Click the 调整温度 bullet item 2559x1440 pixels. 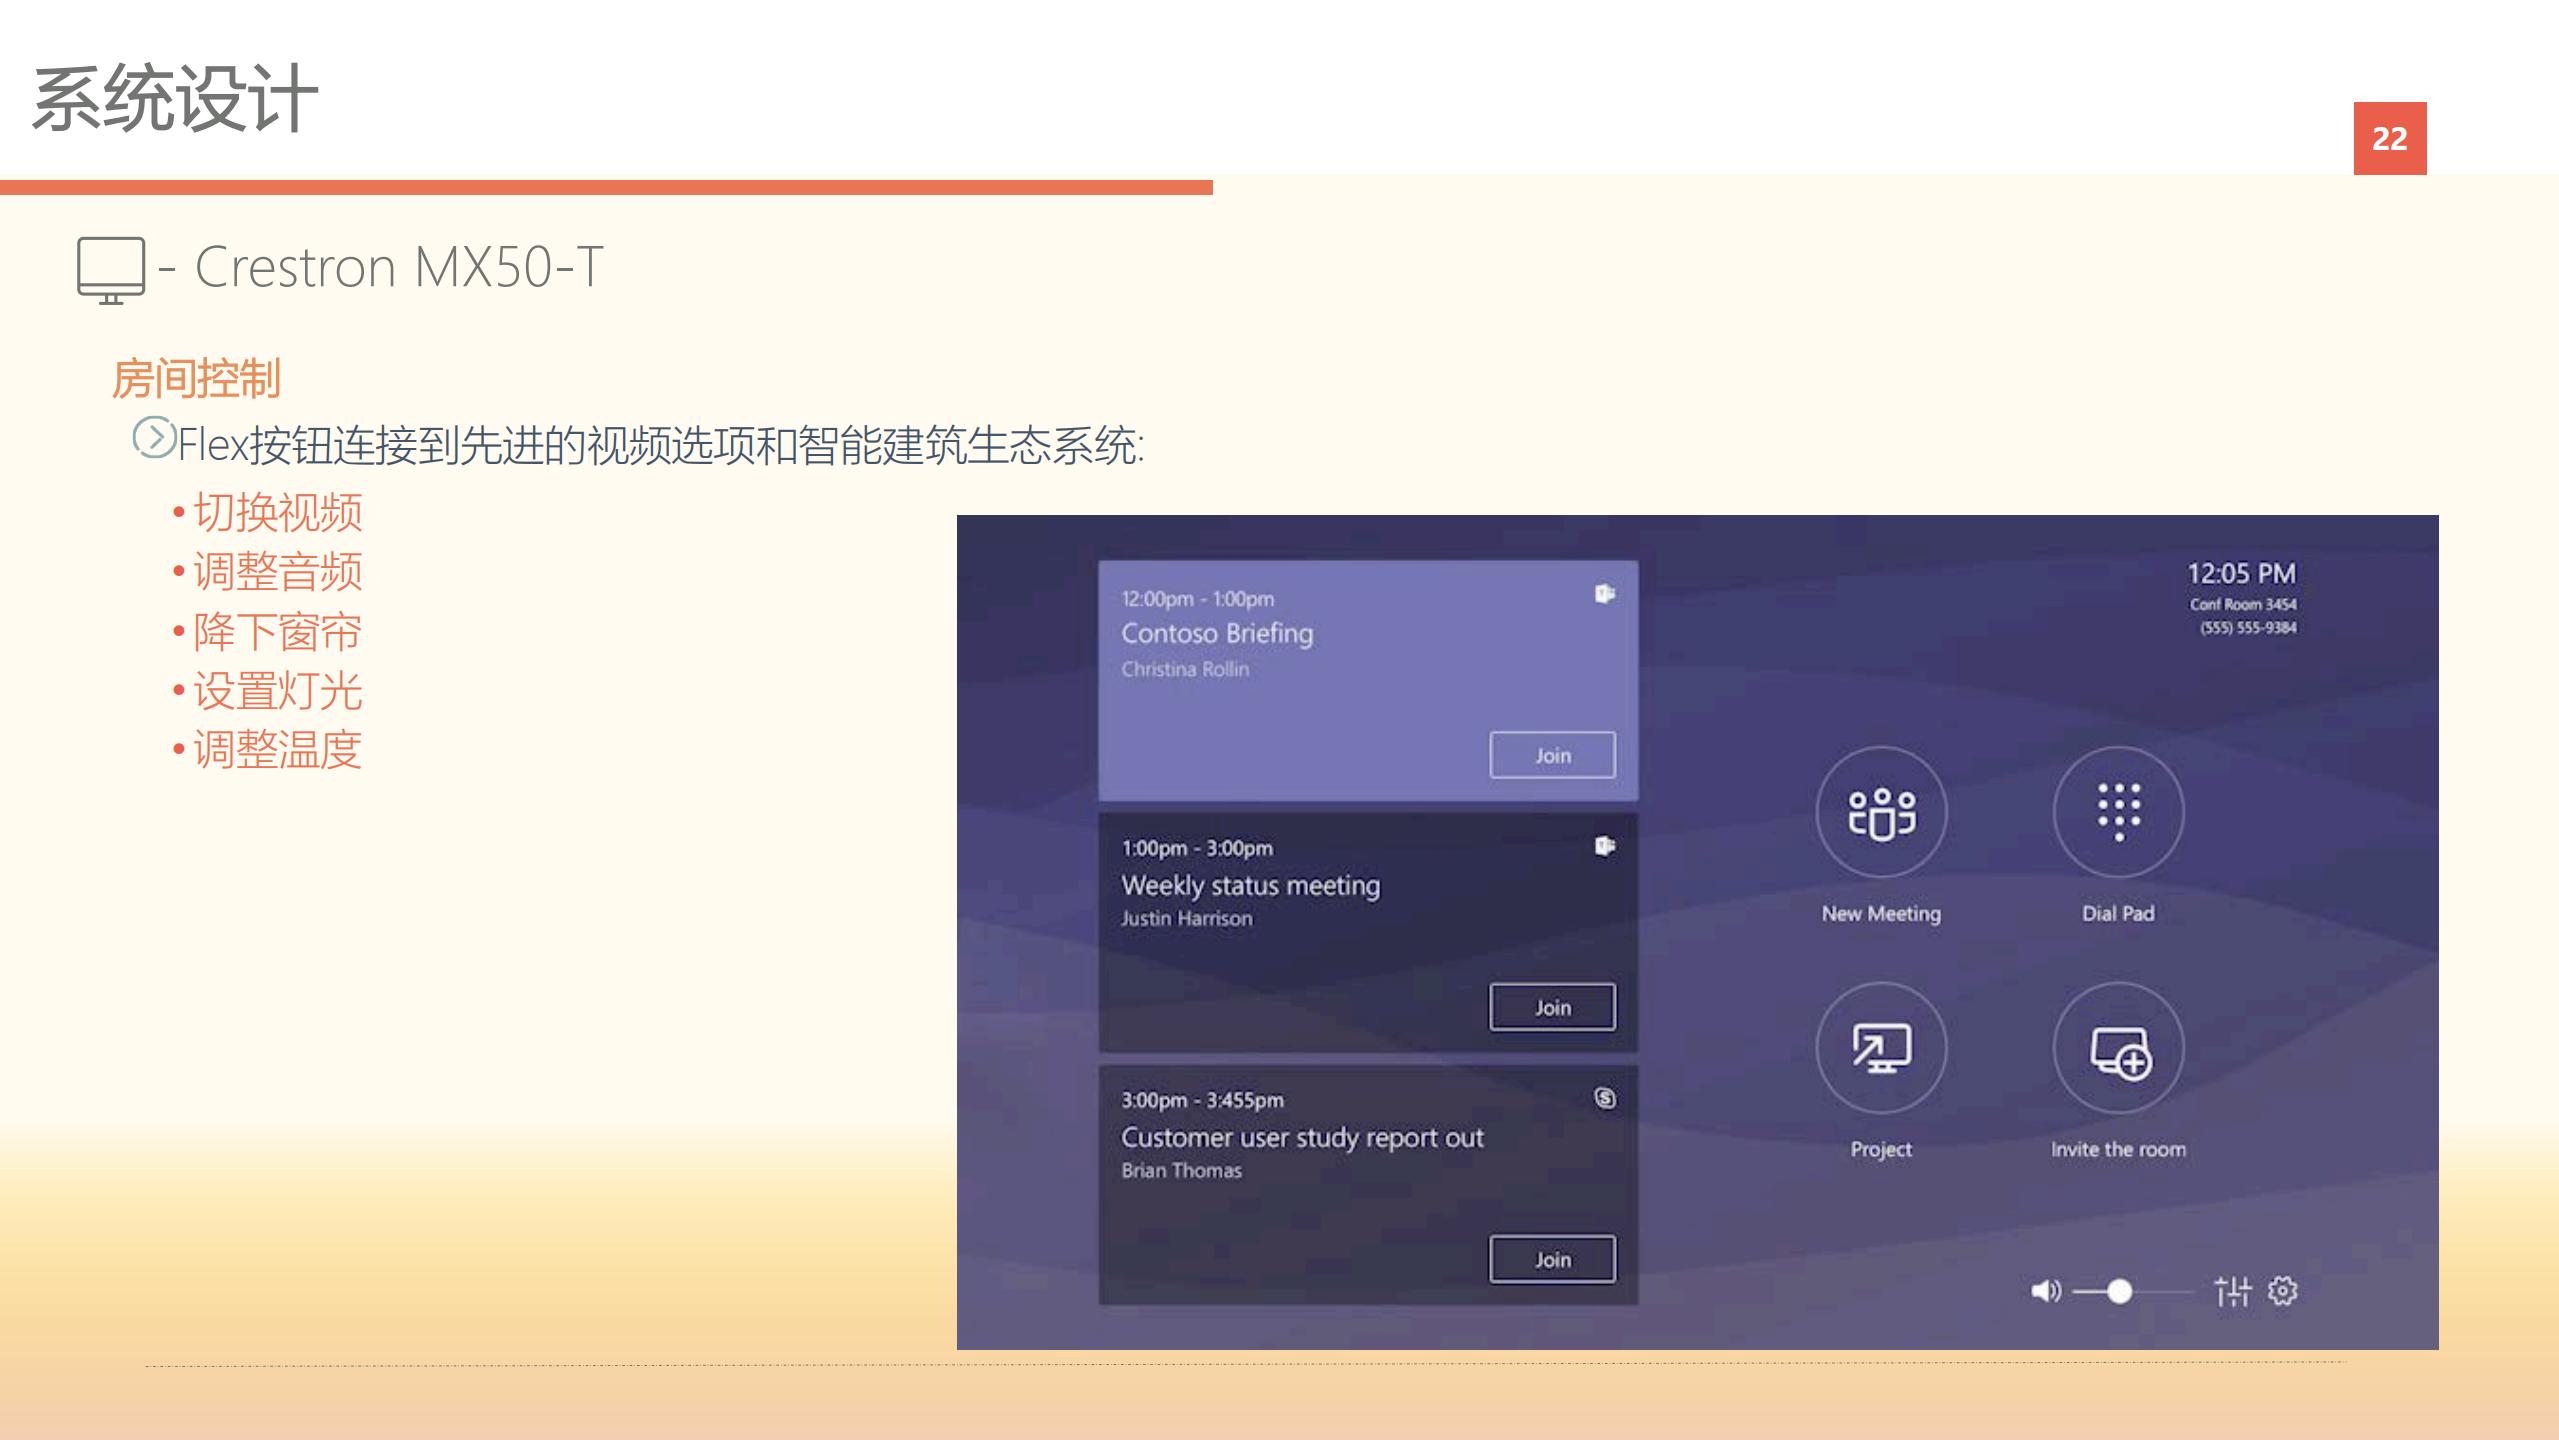[278, 750]
